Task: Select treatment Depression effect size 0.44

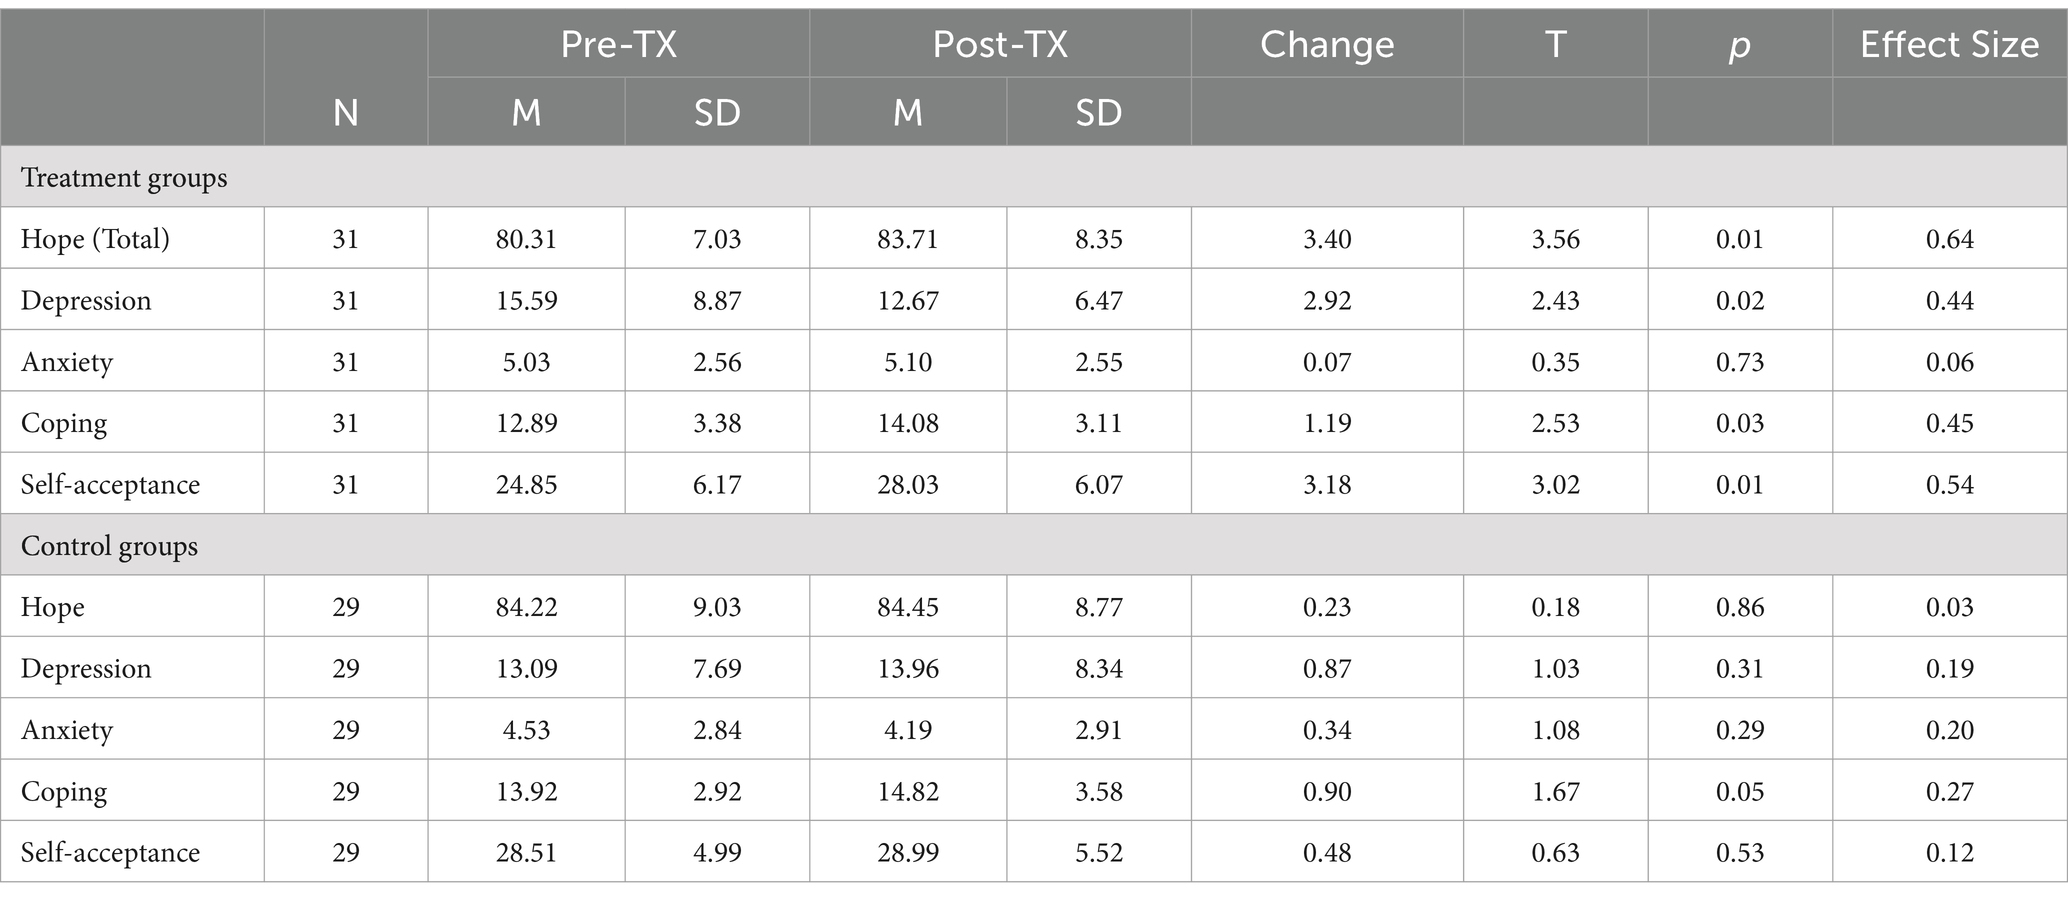Action: point(1949,301)
